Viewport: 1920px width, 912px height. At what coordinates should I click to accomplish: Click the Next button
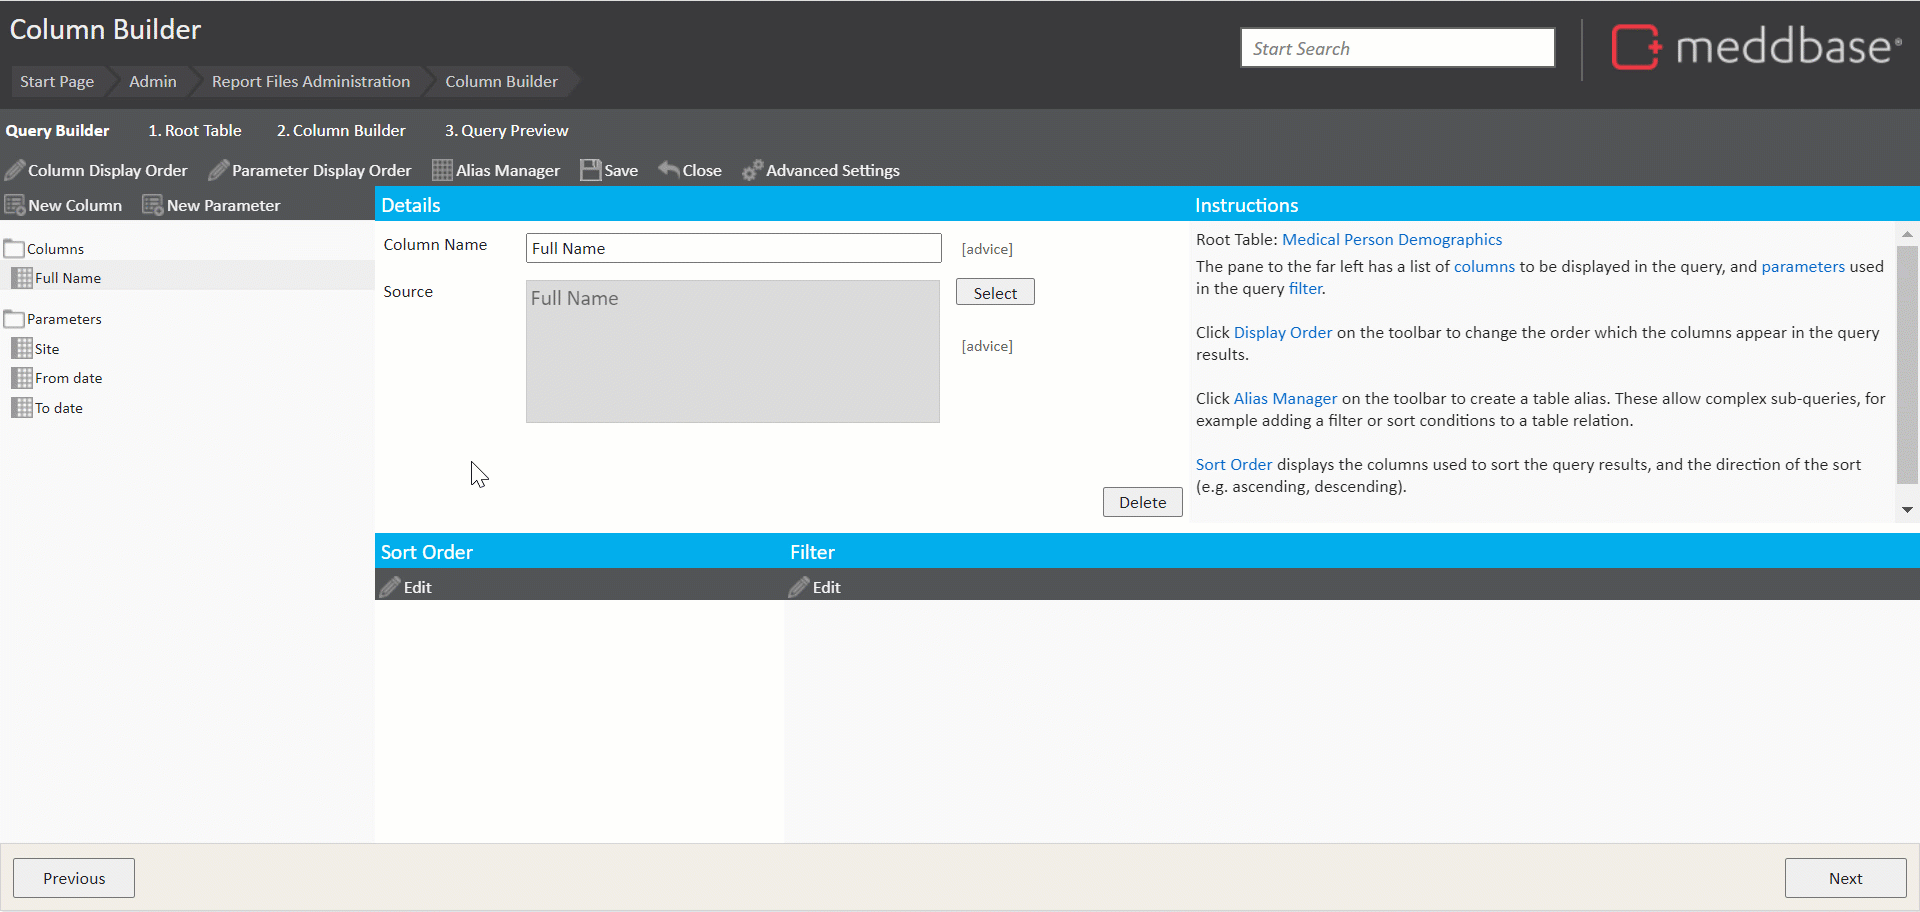[1845, 878]
